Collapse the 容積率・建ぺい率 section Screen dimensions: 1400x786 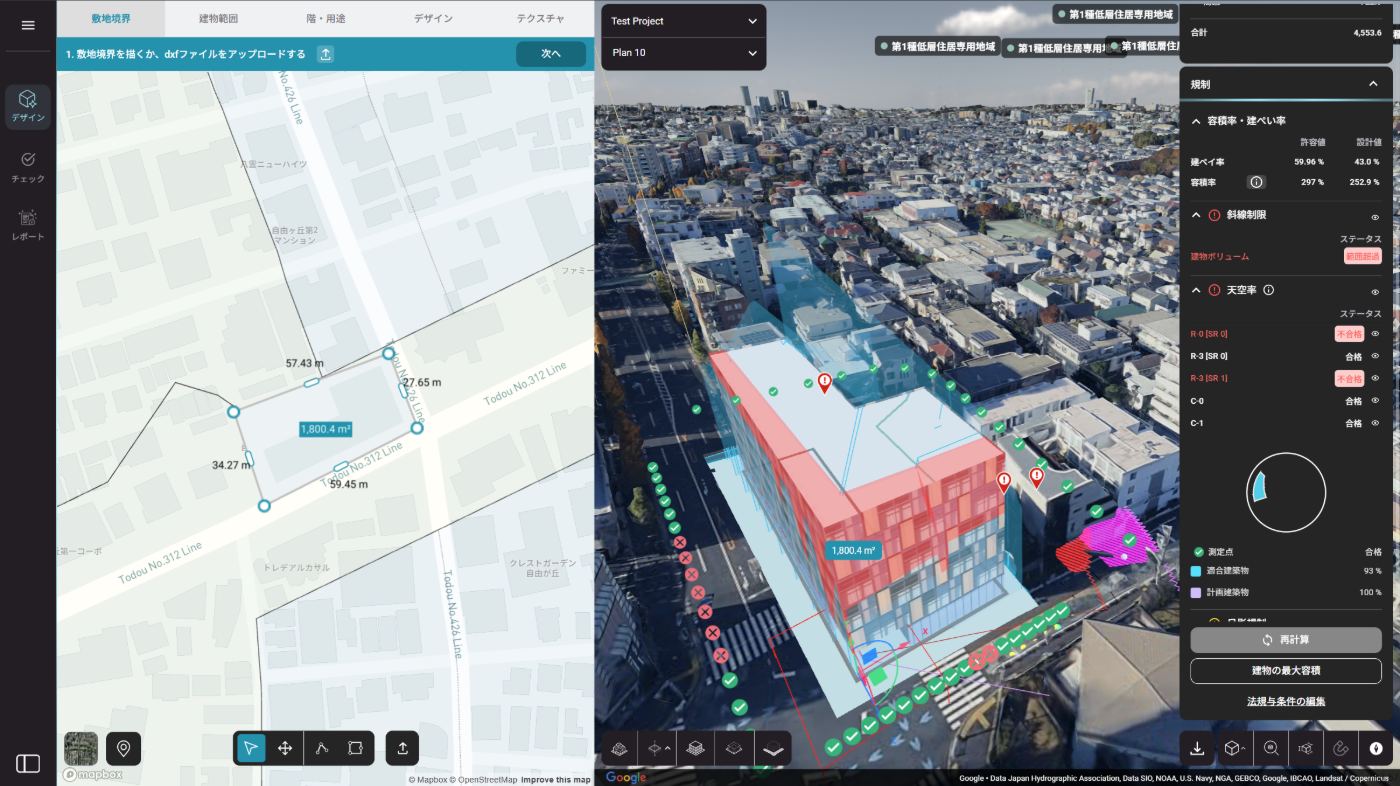click(x=1195, y=120)
